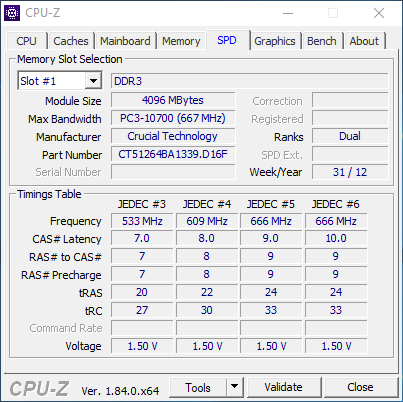Click CAS# Latency value 10.0

tap(336, 239)
